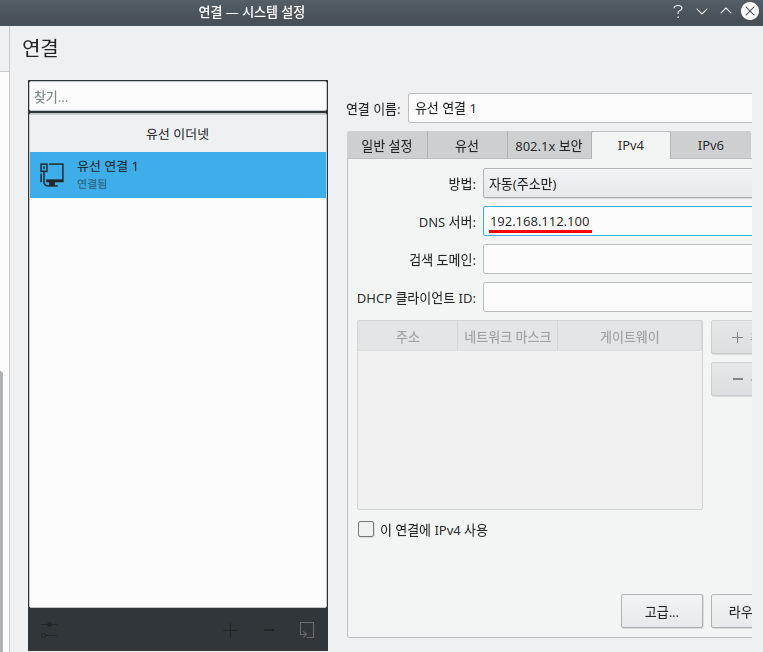Click the 고급... advanced button
Screen dimensions: 763x652
tap(661, 610)
